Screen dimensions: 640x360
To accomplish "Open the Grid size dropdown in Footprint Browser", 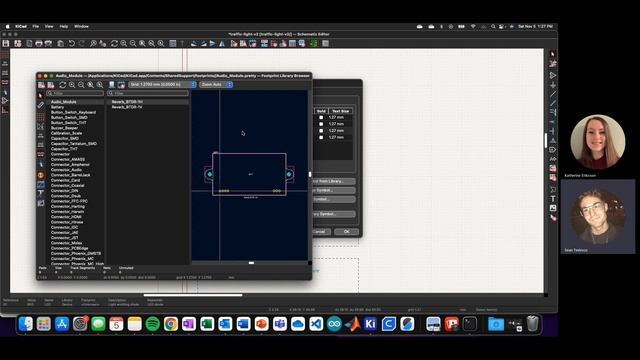I will pos(162,84).
